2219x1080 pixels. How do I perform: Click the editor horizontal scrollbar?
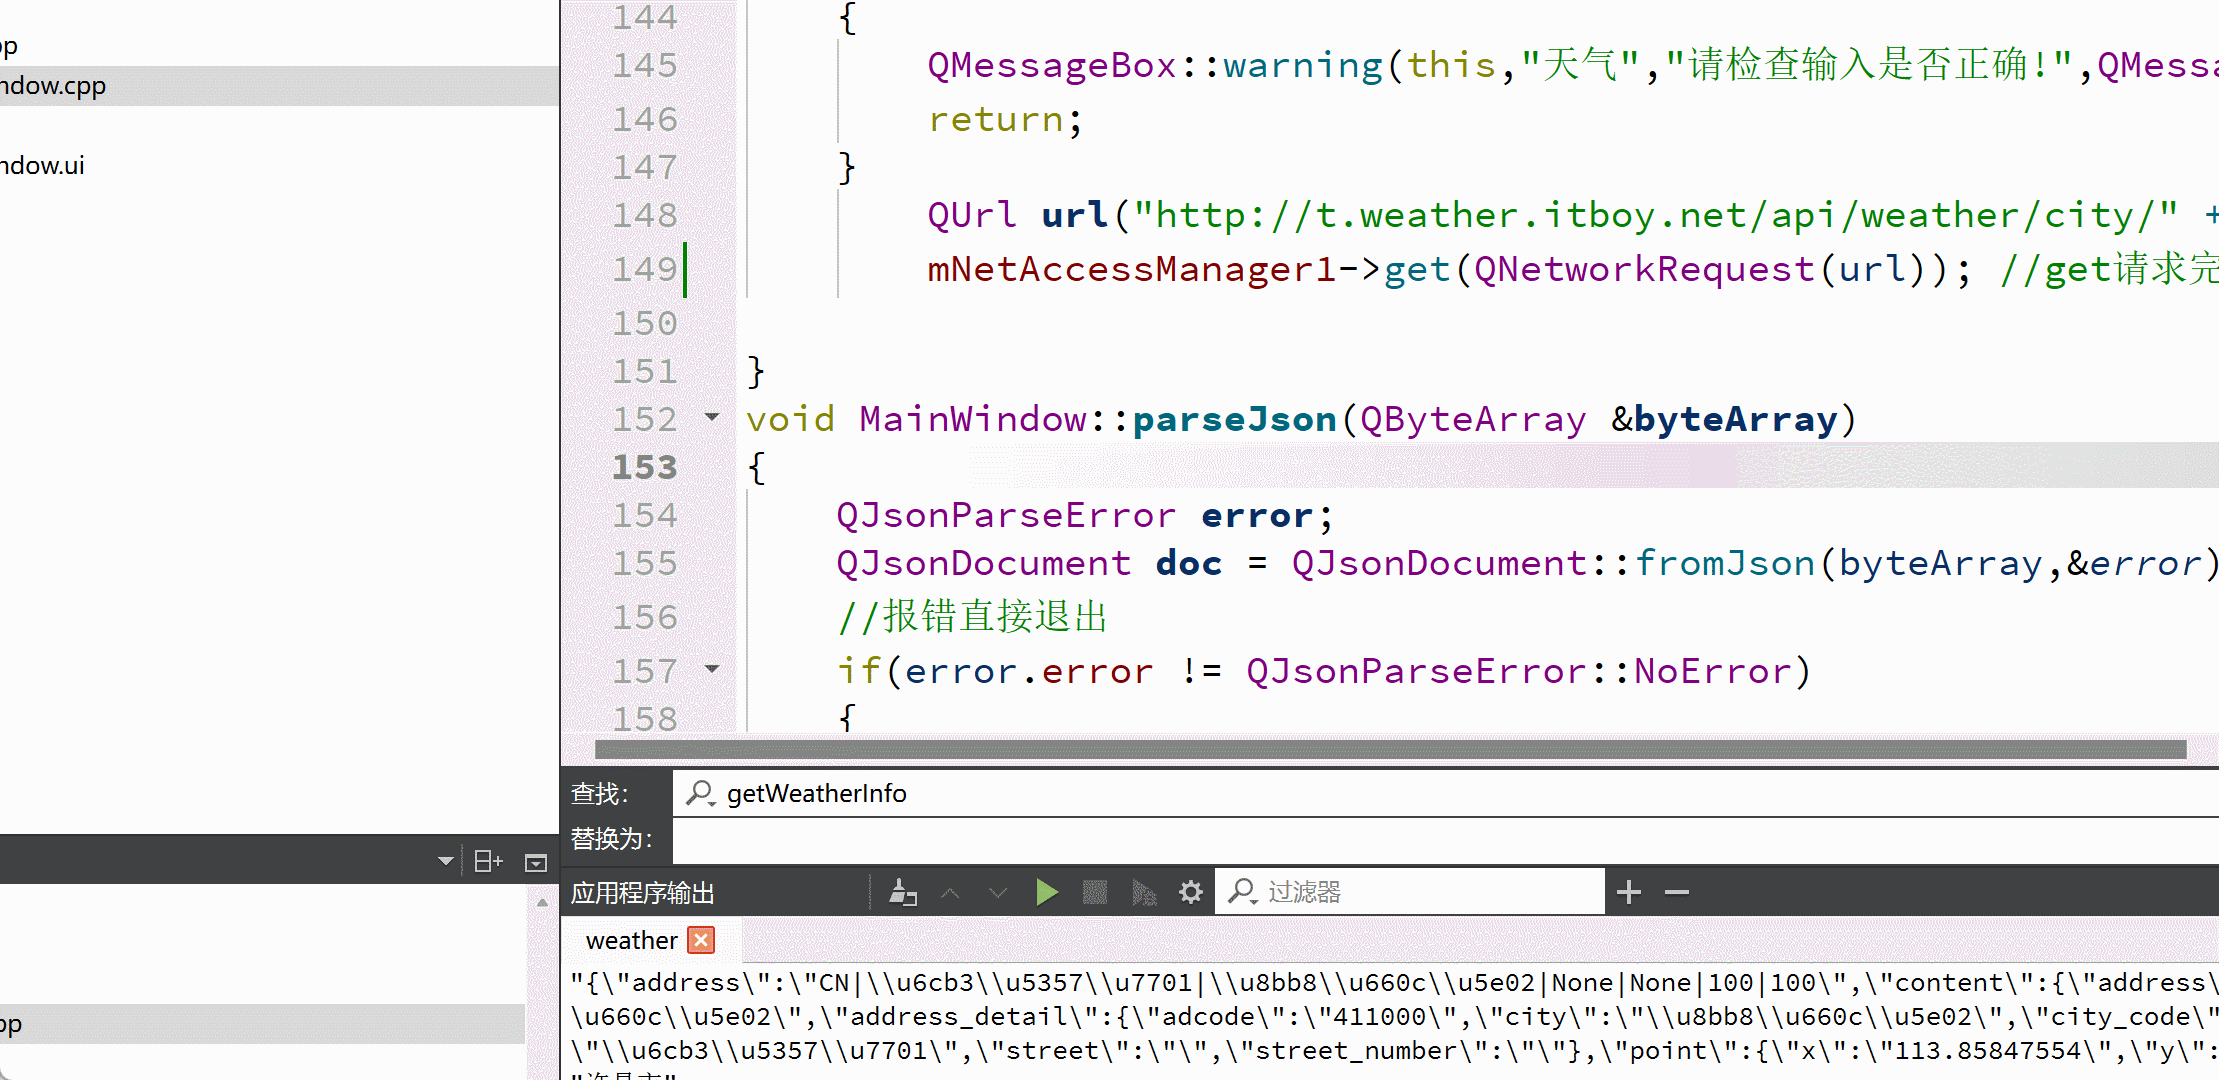pos(1390,749)
